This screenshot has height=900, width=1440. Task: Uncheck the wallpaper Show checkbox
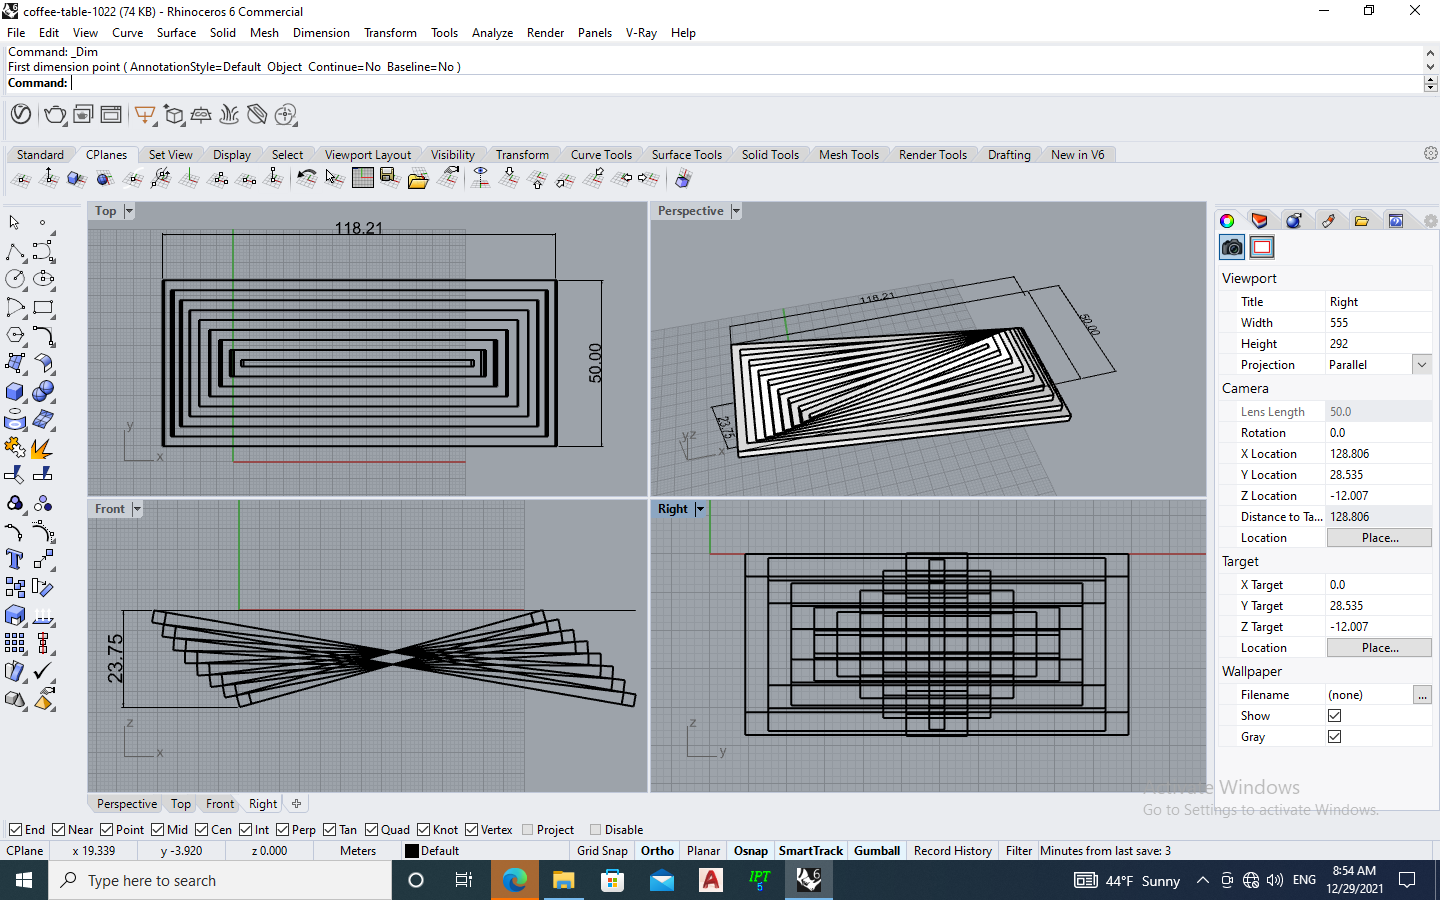point(1334,716)
